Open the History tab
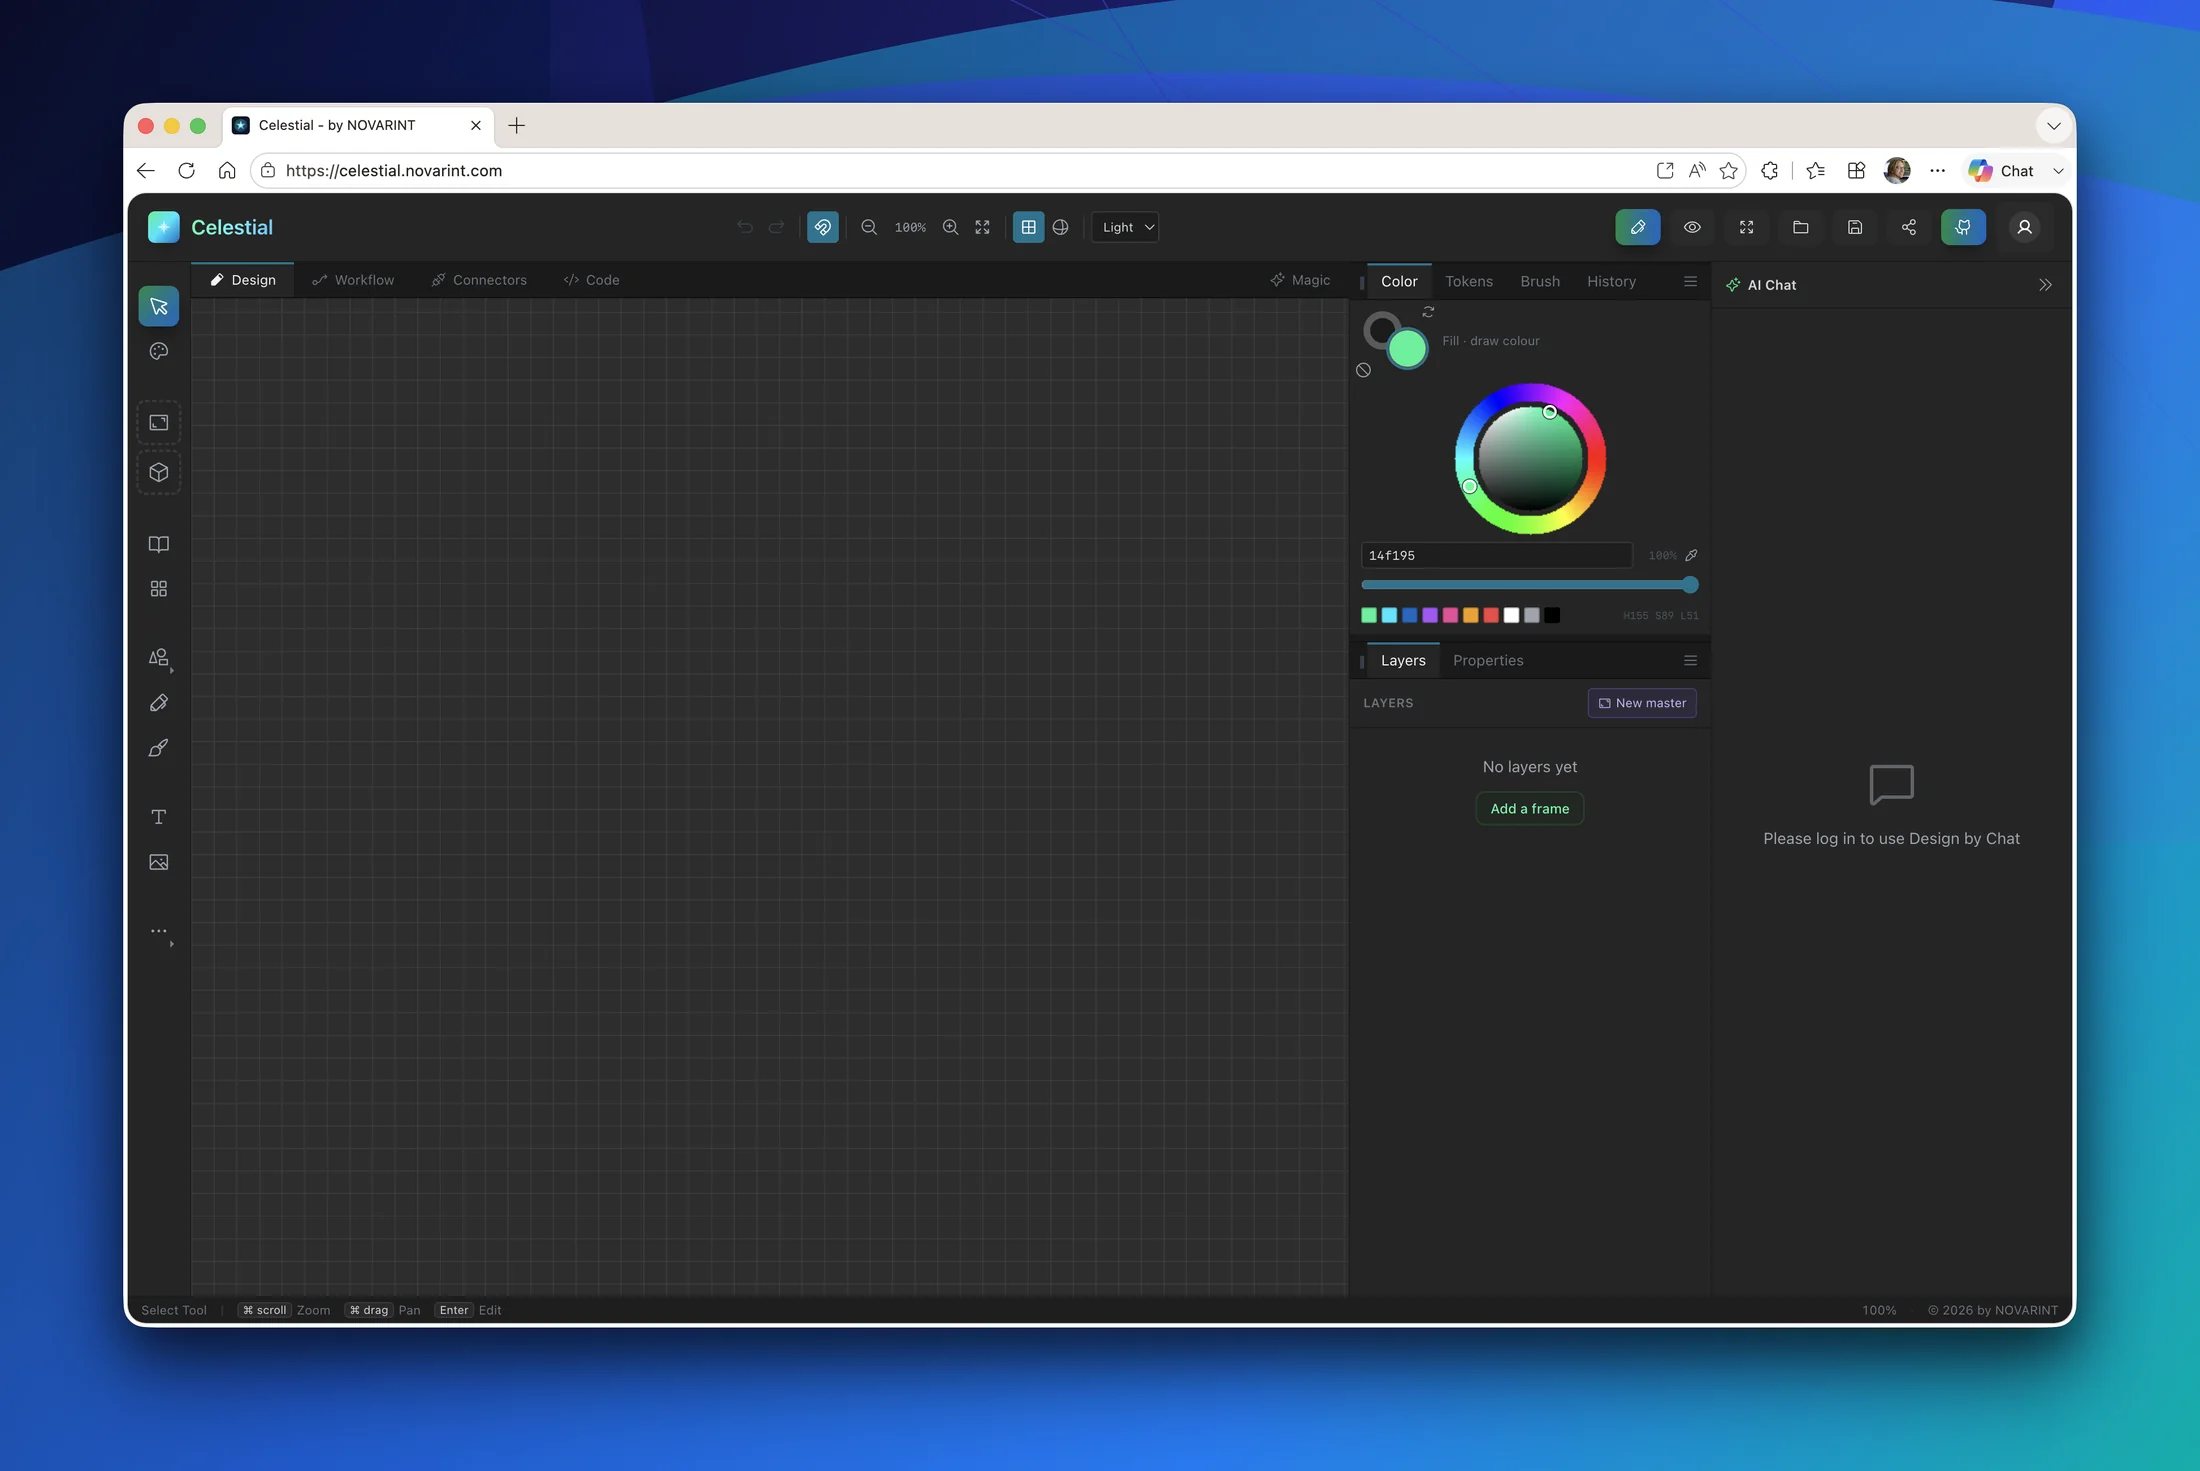The image size is (2200, 1471). [1611, 282]
